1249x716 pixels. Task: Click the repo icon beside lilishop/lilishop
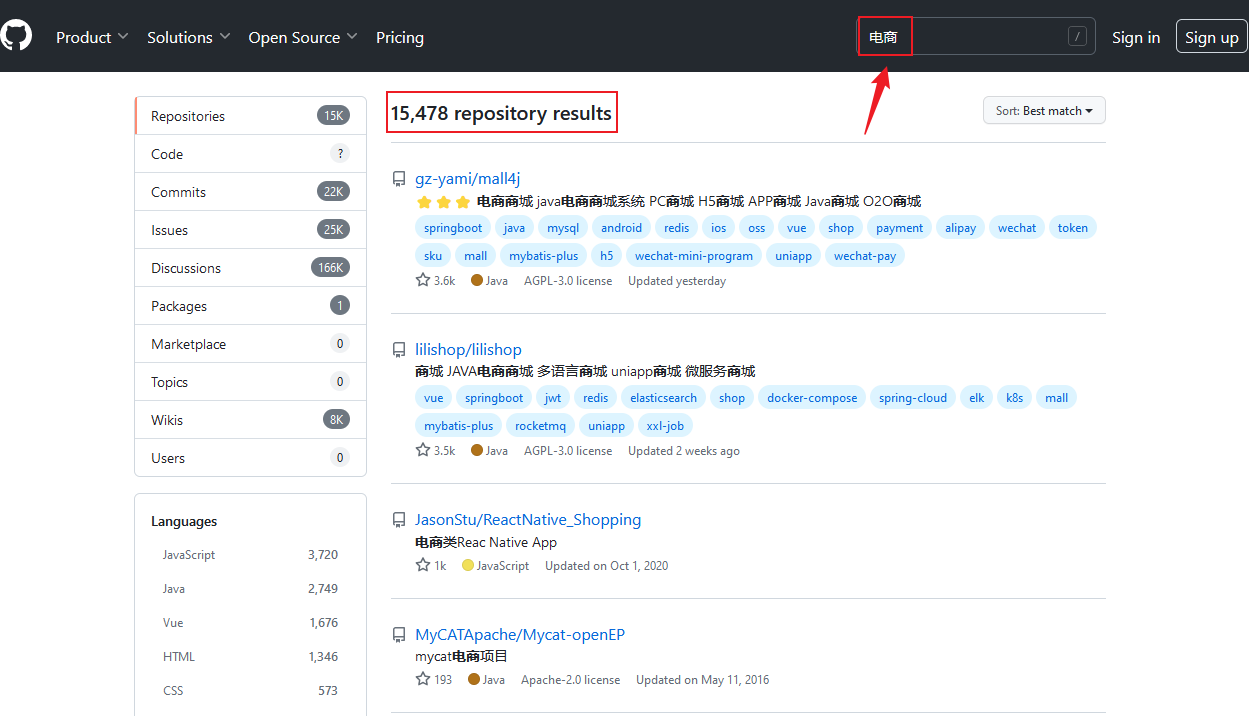tap(399, 349)
